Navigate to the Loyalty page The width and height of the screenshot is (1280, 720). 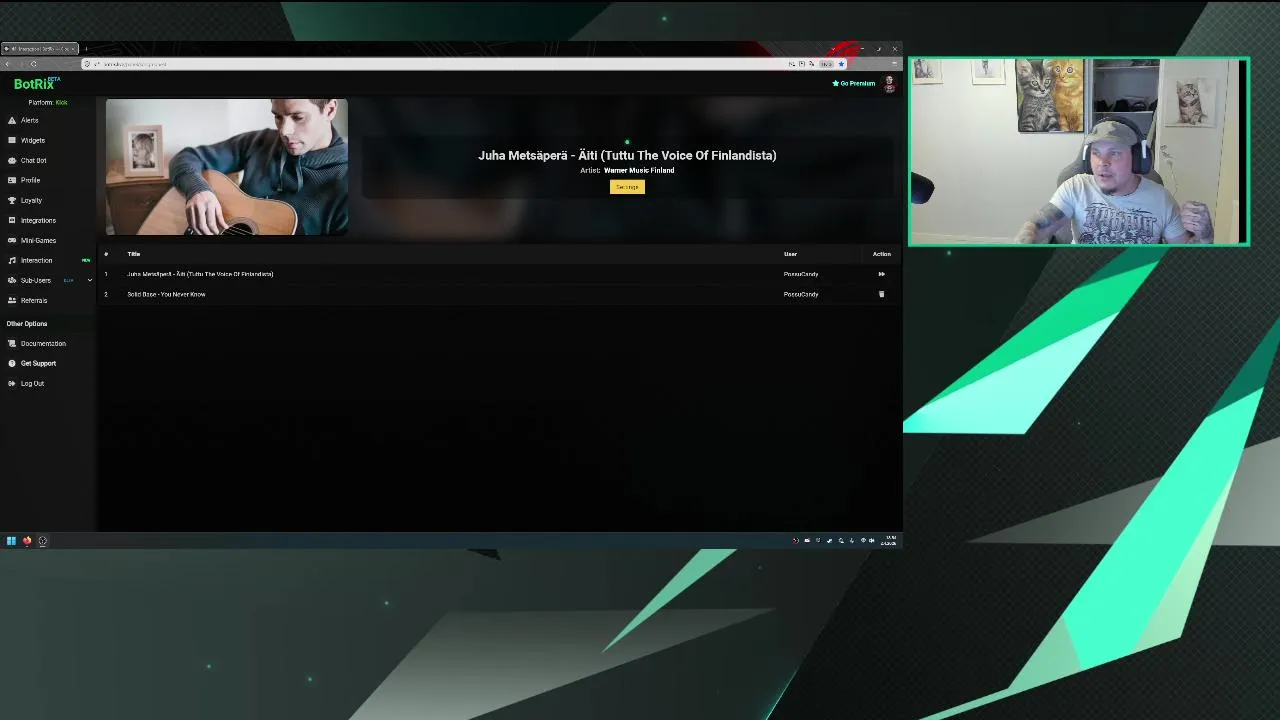[31, 200]
